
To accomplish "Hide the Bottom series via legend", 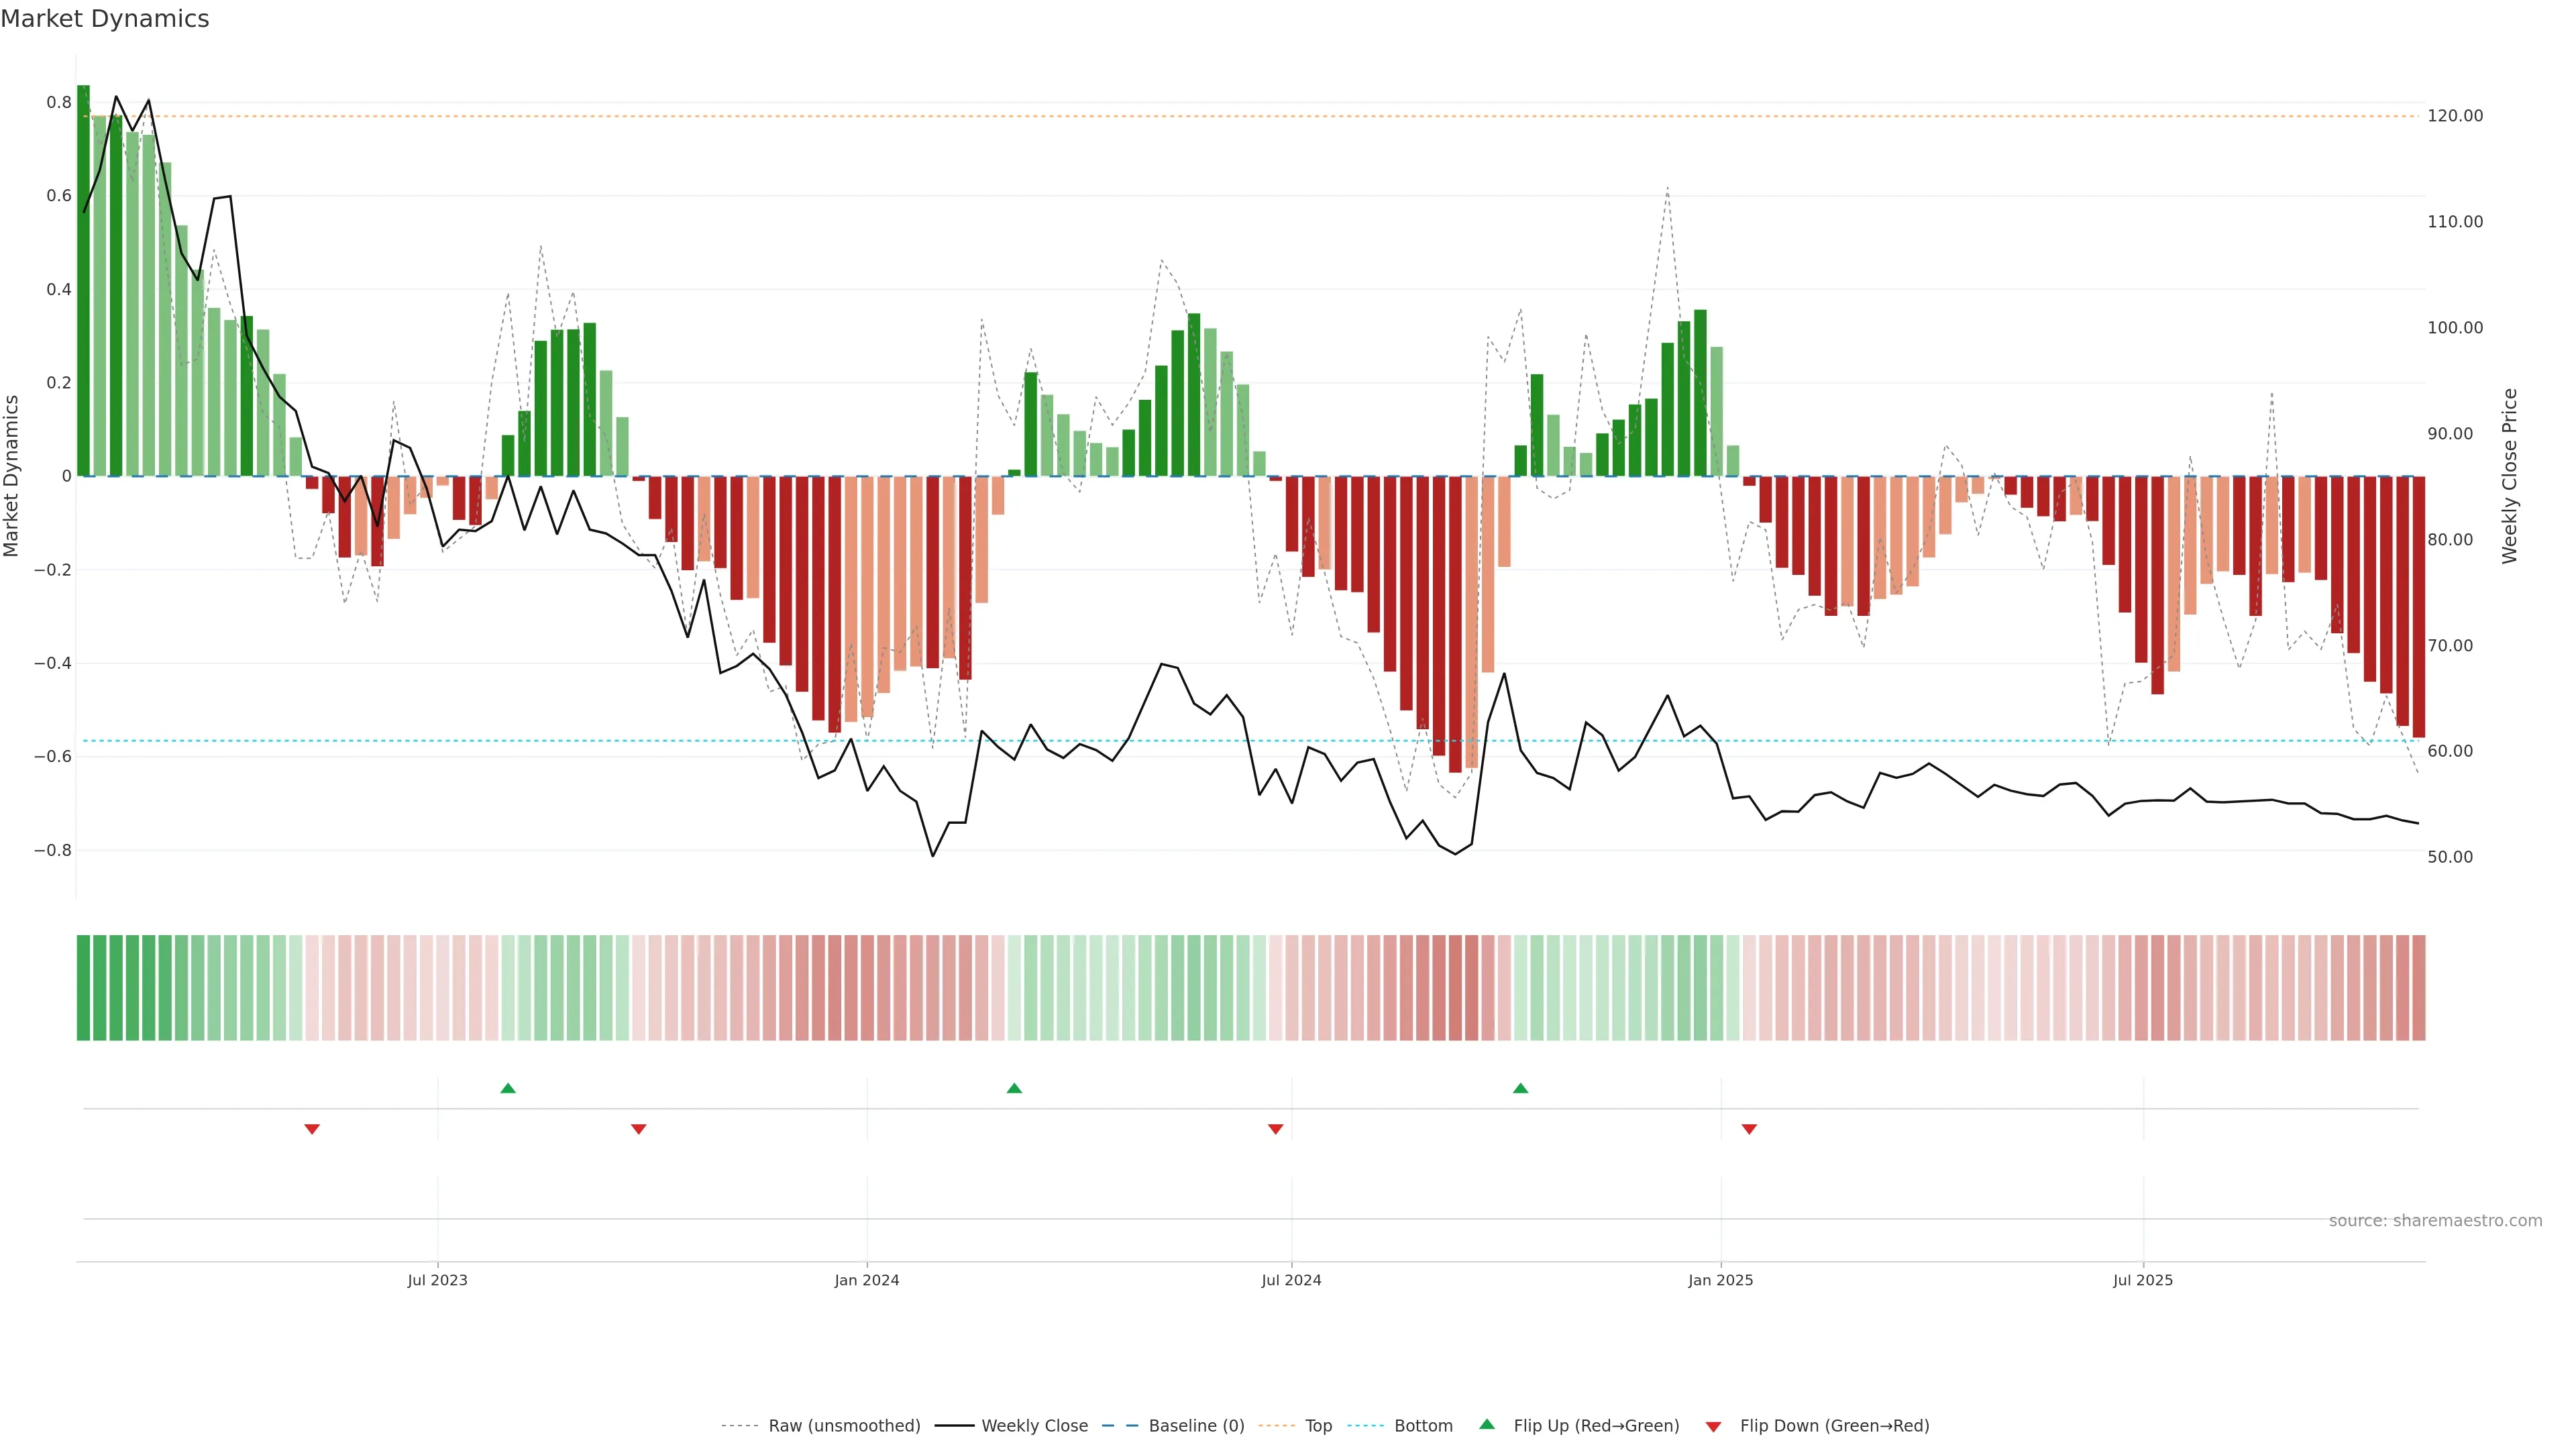I will pos(1423,1426).
